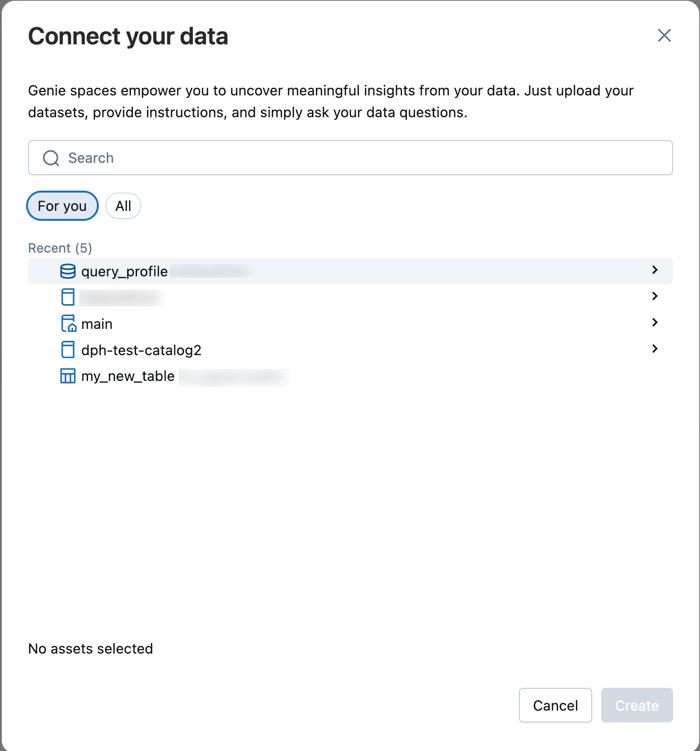Click the table icon beside my_new_table
Screen dimensions: 700x751
[x=68, y=377]
